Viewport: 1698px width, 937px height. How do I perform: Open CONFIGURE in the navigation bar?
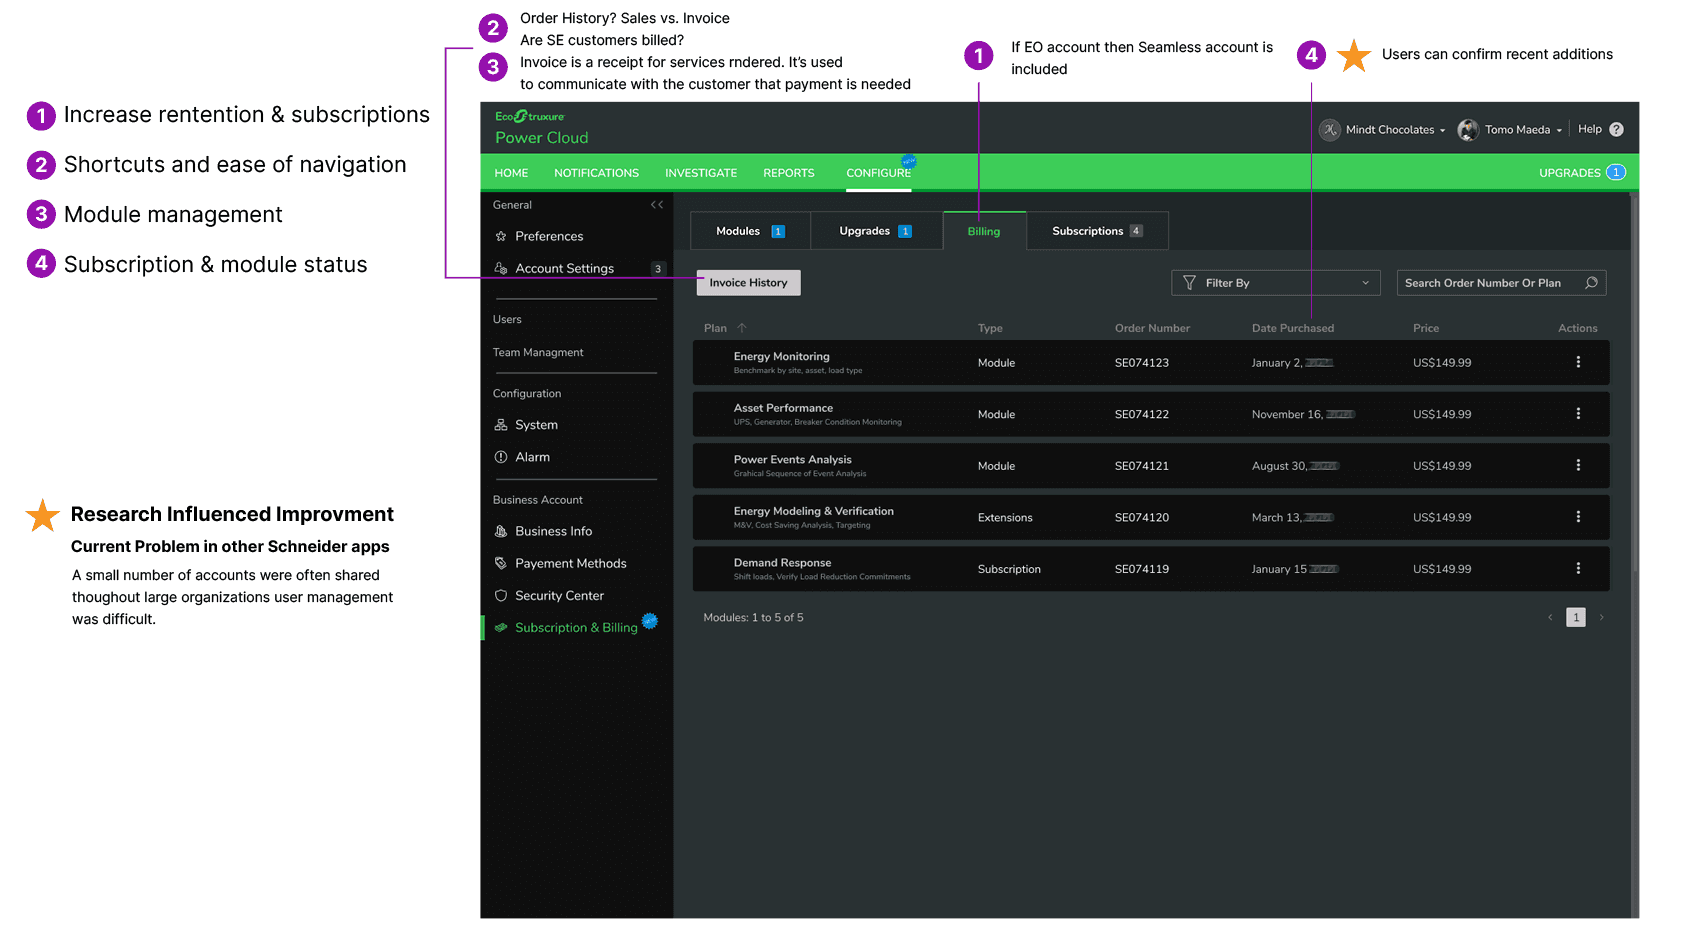(879, 173)
